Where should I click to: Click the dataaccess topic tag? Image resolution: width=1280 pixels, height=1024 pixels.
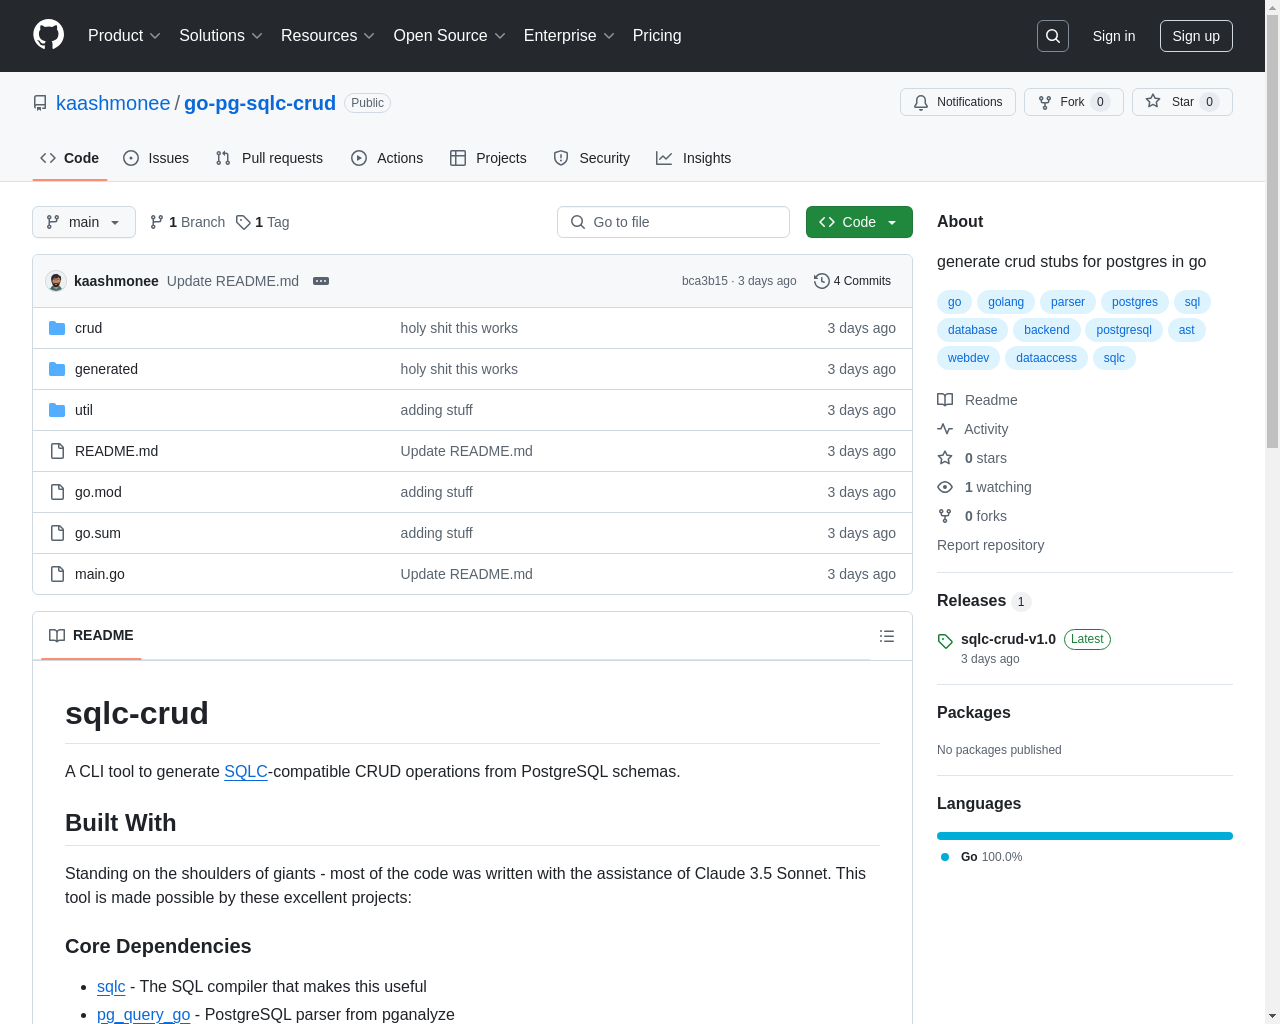click(x=1046, y=358)
